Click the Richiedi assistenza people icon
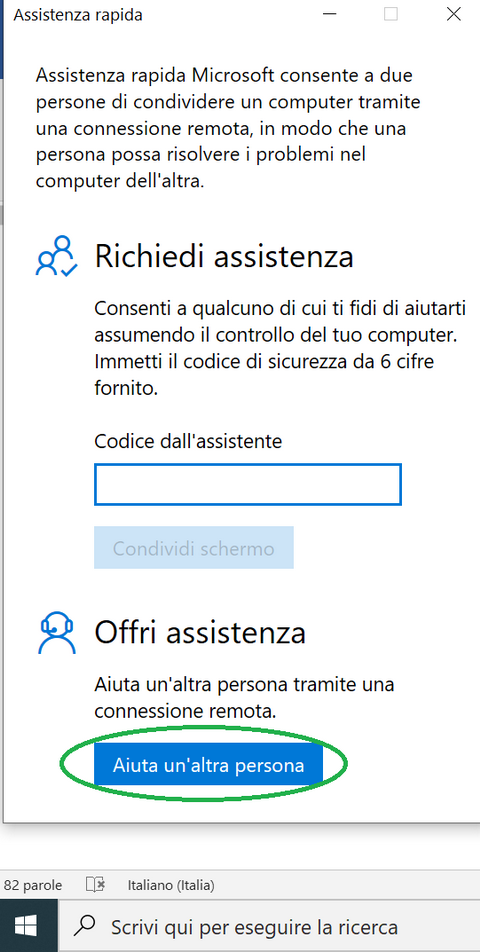Screen dimensions: 480x952 pos(56,257)
